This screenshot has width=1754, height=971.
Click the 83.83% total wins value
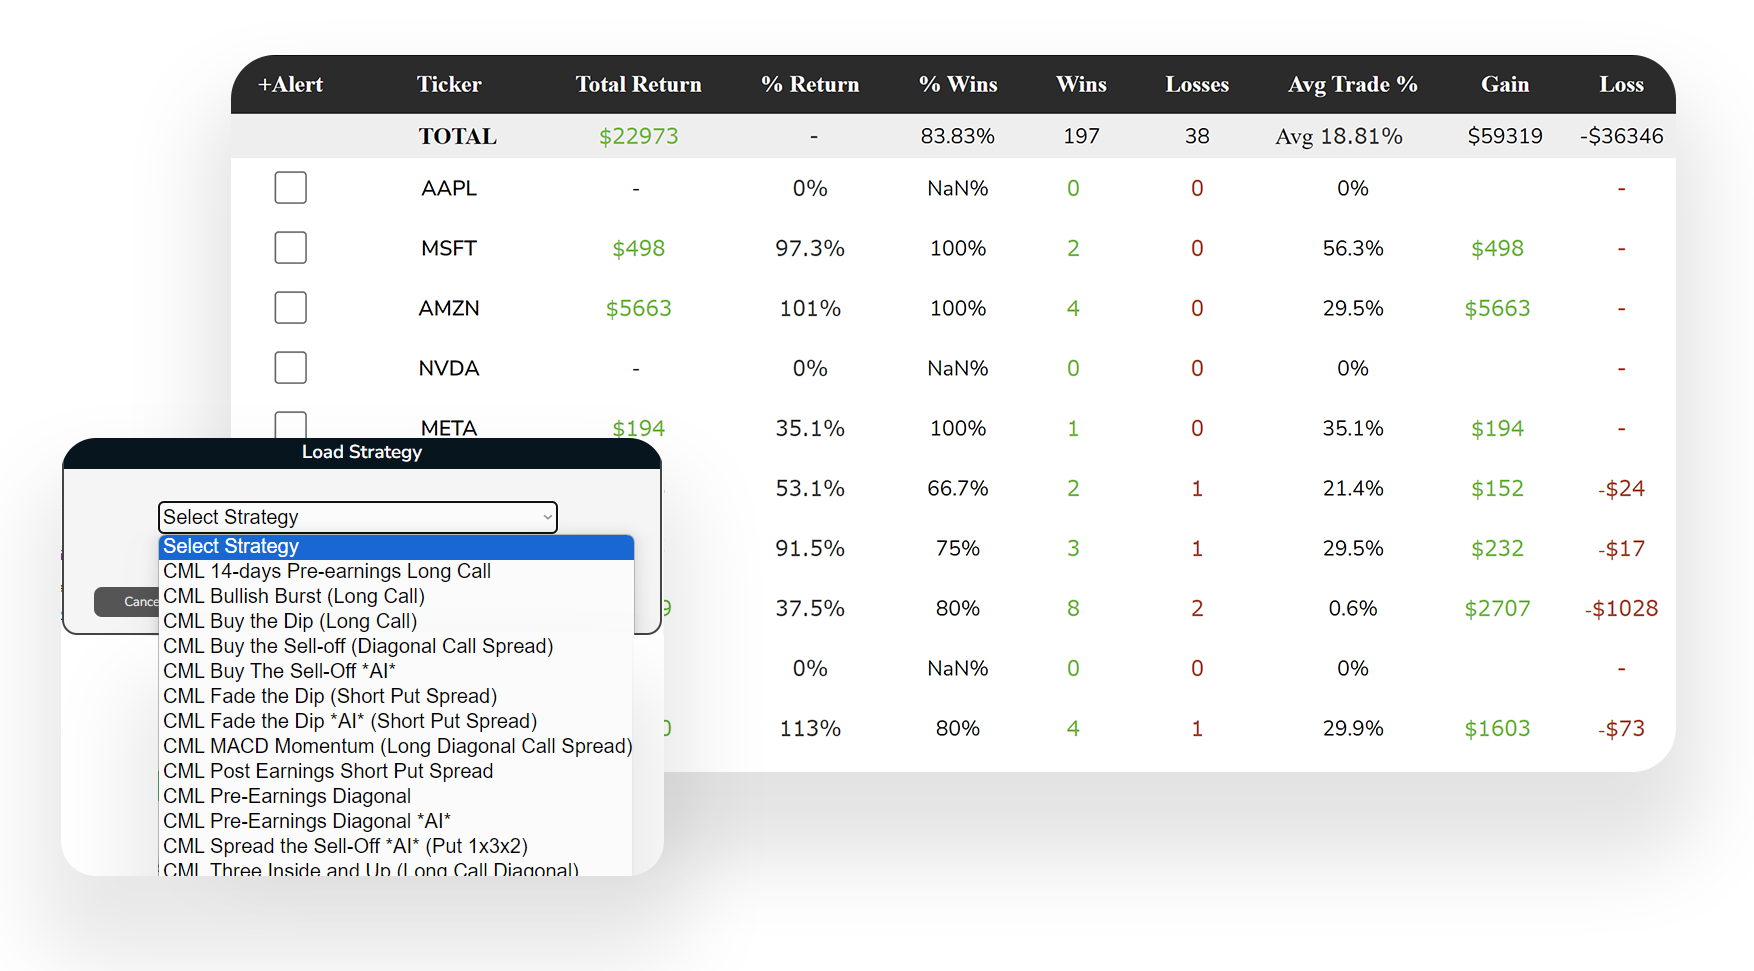pos(958,136)
